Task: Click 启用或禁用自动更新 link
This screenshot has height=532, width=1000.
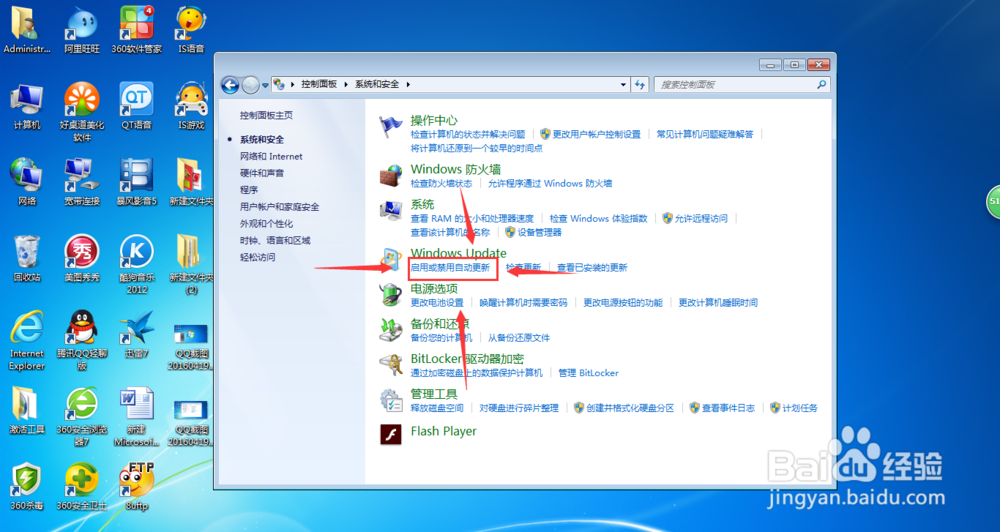Action: coord(450,267)
